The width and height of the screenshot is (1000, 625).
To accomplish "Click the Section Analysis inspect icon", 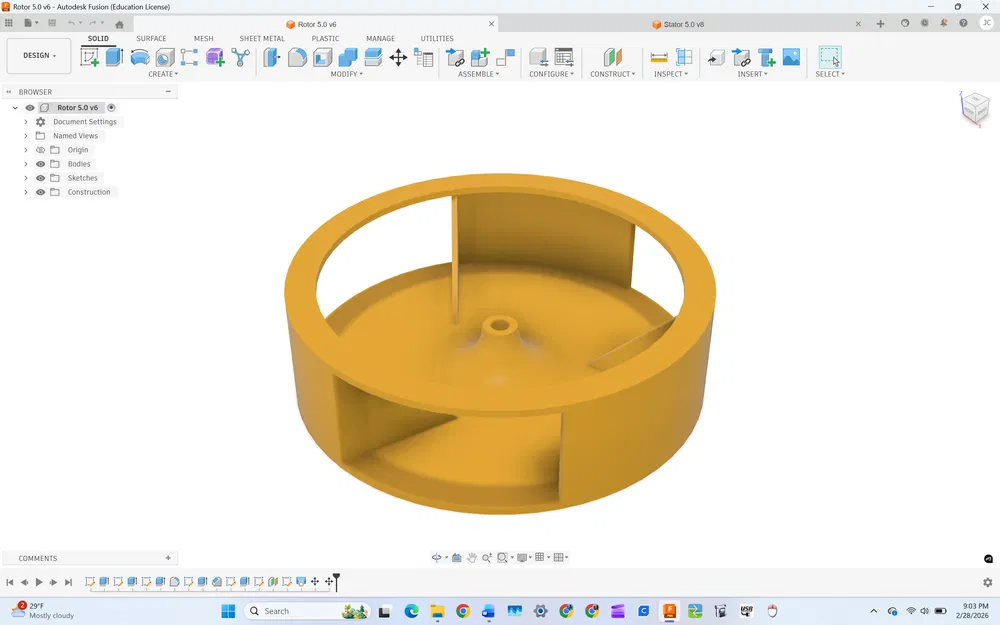I will (x=684, y=57).
